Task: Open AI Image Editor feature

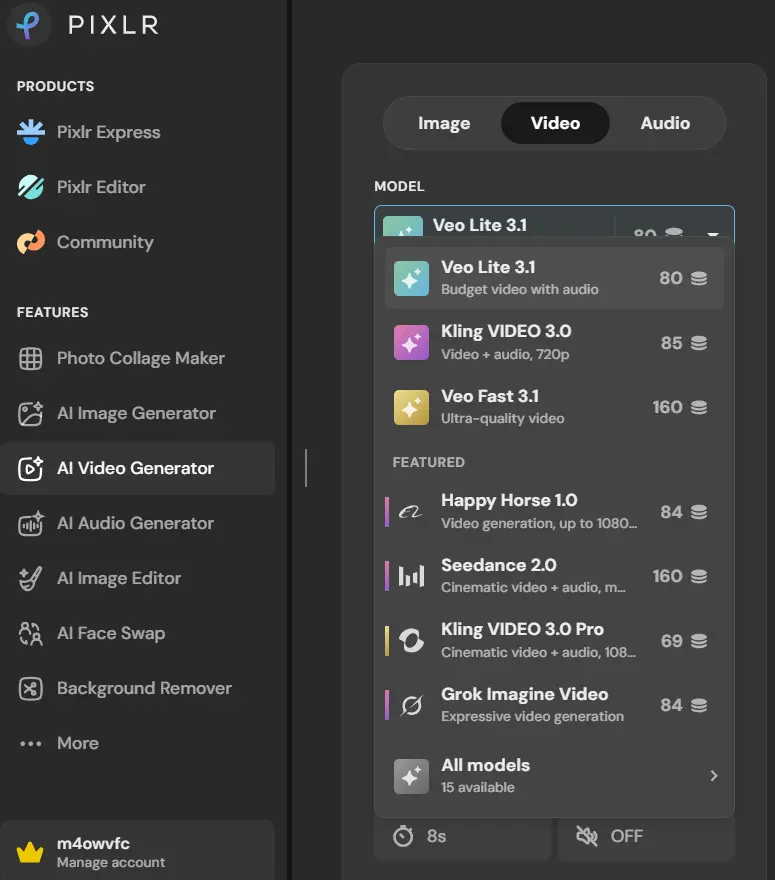Action: pos(137,578)
